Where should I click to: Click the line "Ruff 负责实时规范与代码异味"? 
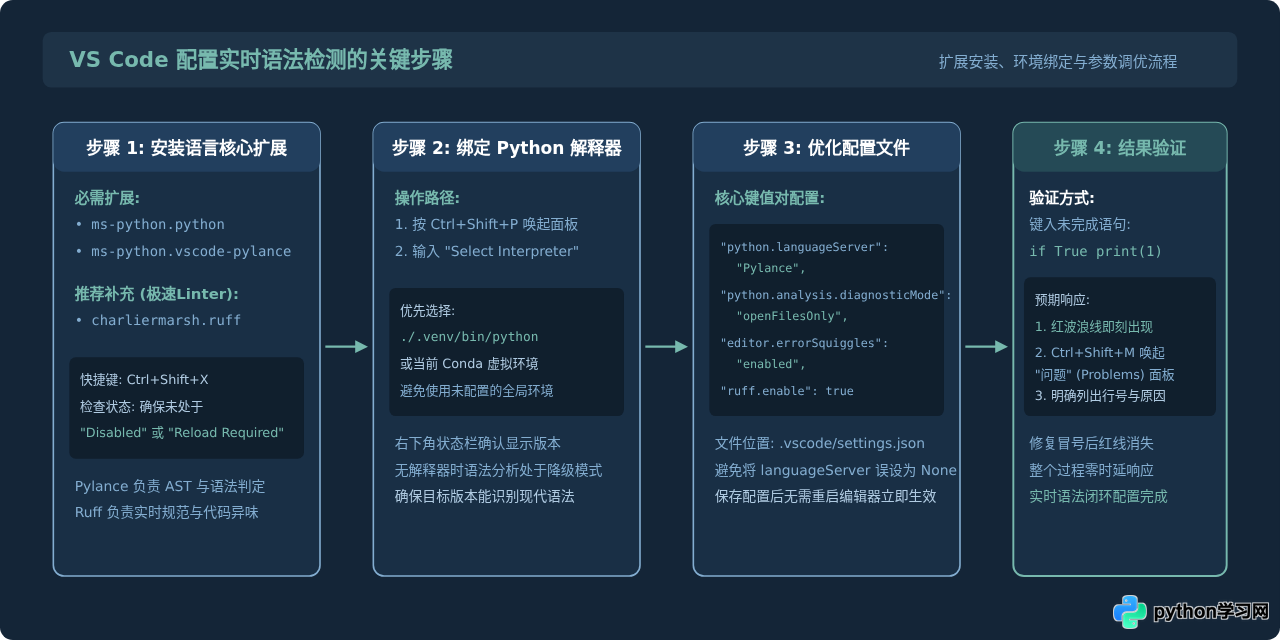tap(167, 513)
